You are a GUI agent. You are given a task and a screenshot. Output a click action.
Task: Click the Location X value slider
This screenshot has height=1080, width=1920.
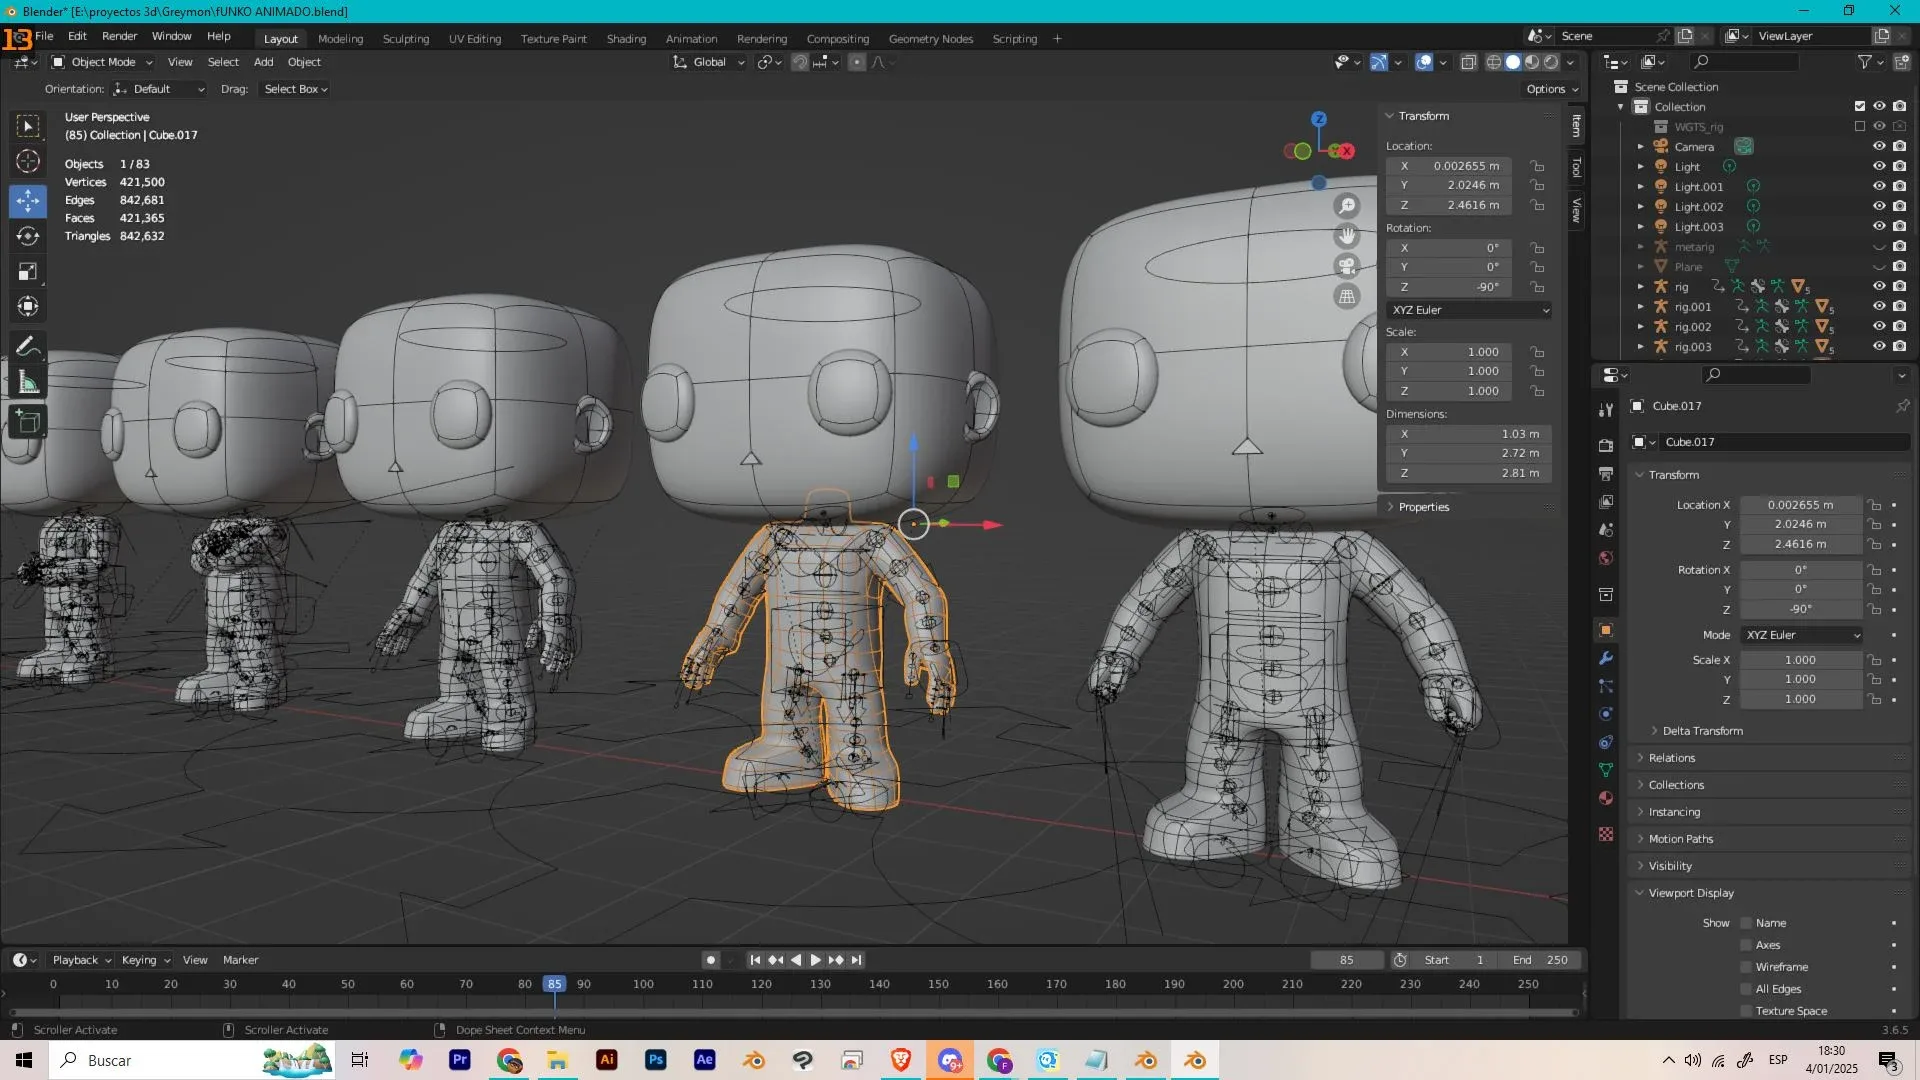(x=1798, y=505)
